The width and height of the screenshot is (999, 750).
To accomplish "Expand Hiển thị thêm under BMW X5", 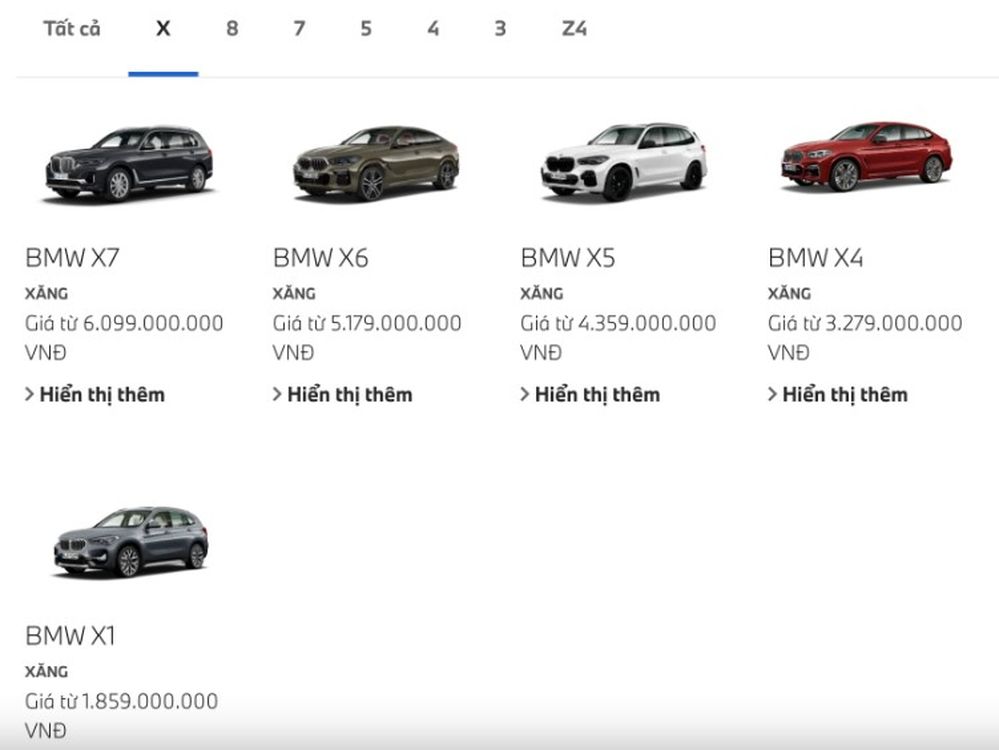I will (x=591, y=394).
